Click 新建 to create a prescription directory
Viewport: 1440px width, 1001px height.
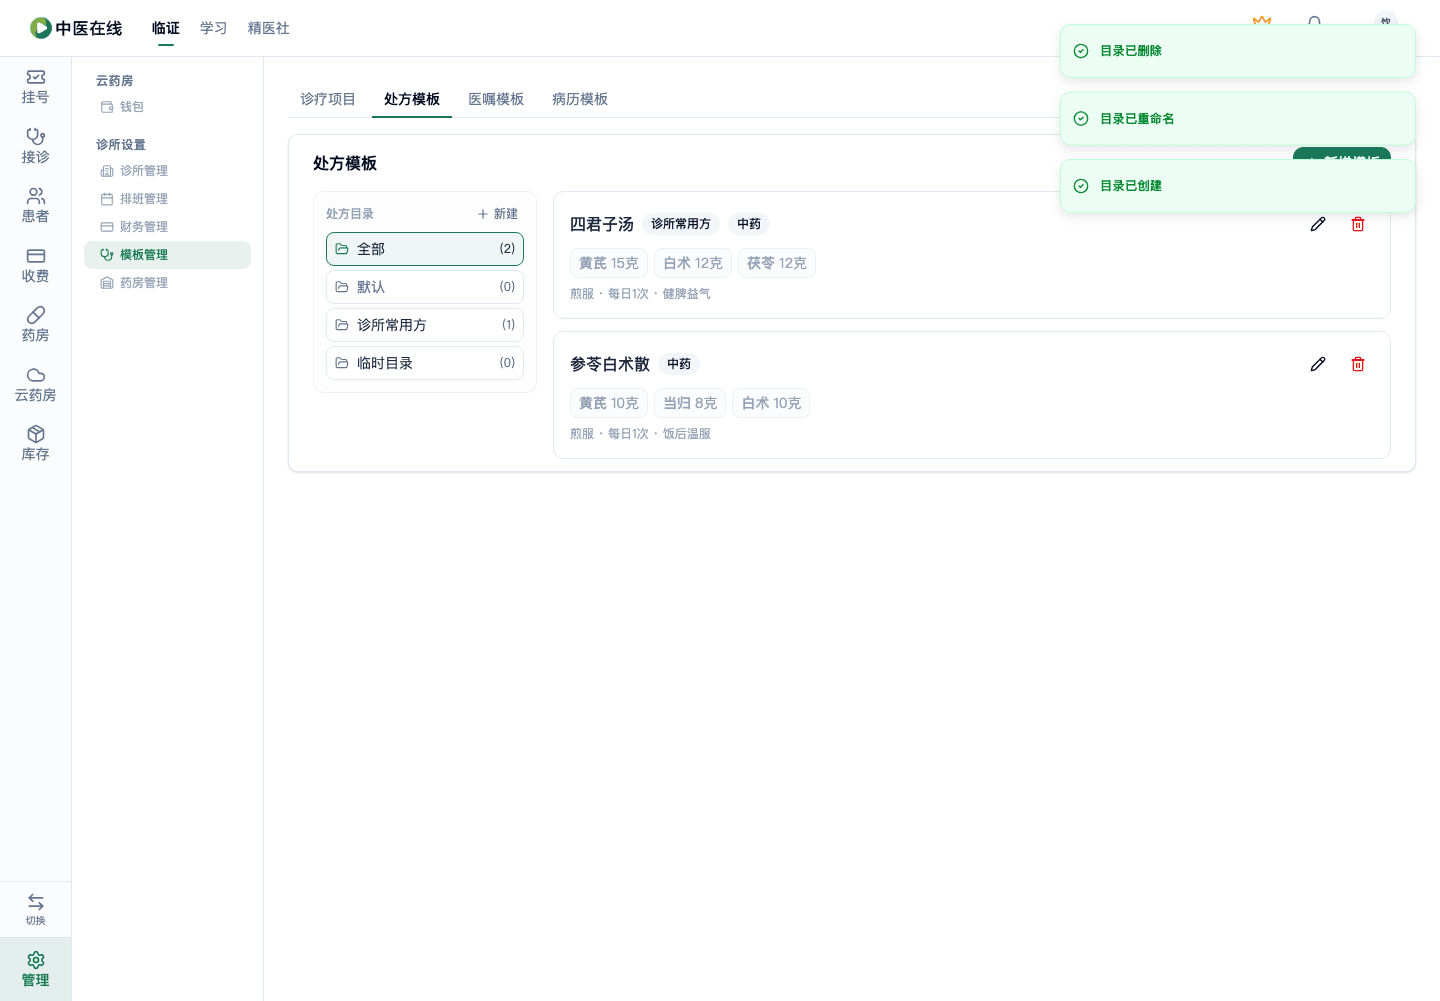(498, 214)
